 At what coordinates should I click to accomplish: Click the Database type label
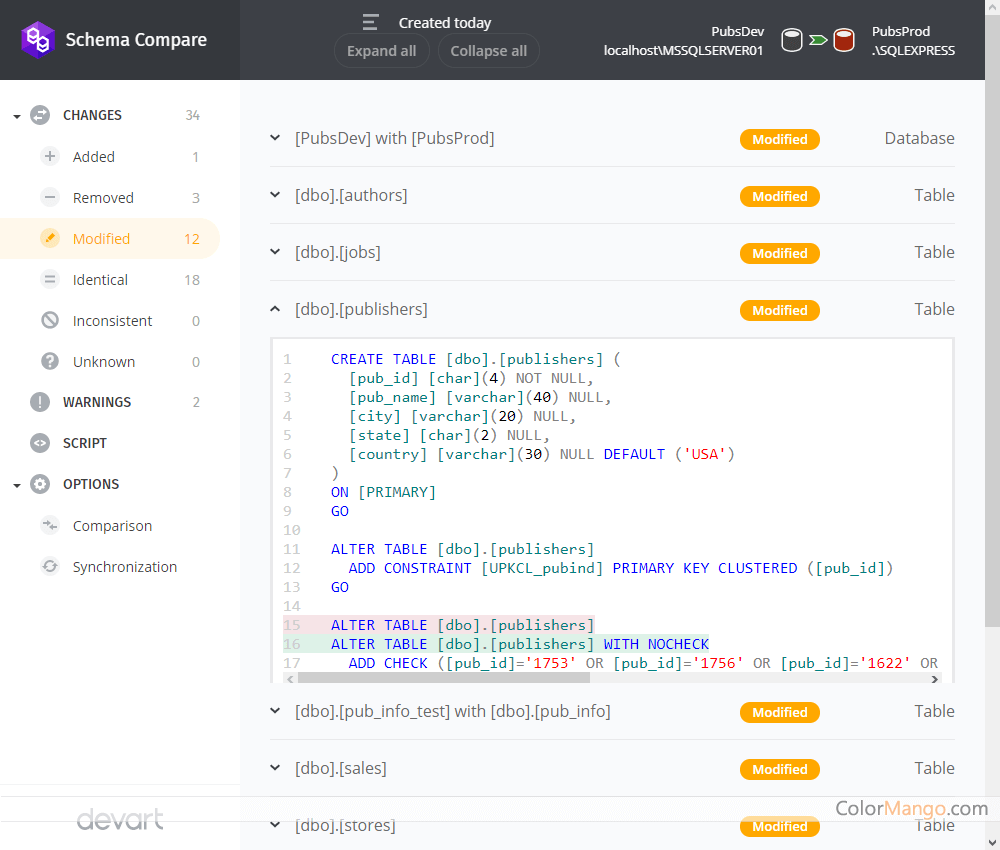pyautogui.click(x=919, y=138)
